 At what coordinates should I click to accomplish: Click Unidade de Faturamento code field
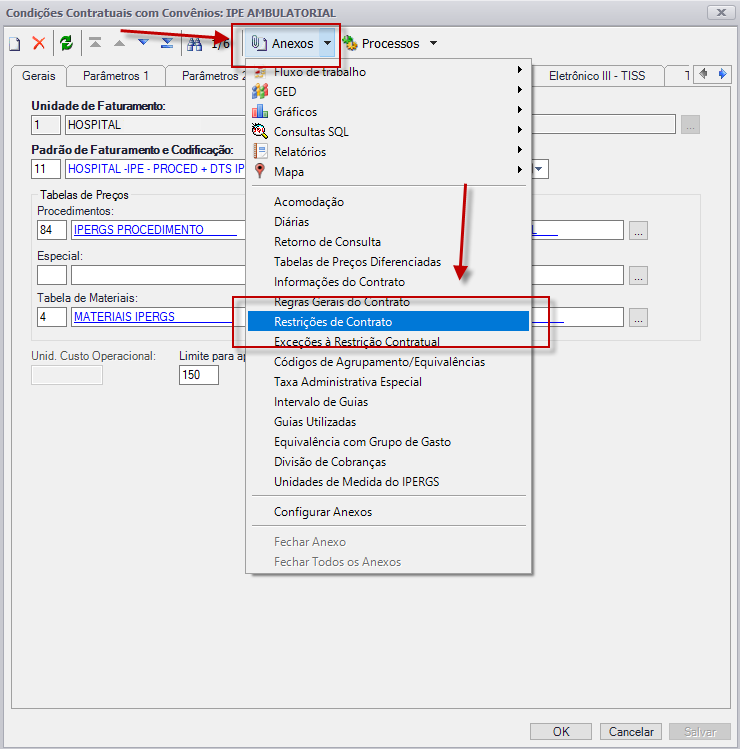coord(46,125)
